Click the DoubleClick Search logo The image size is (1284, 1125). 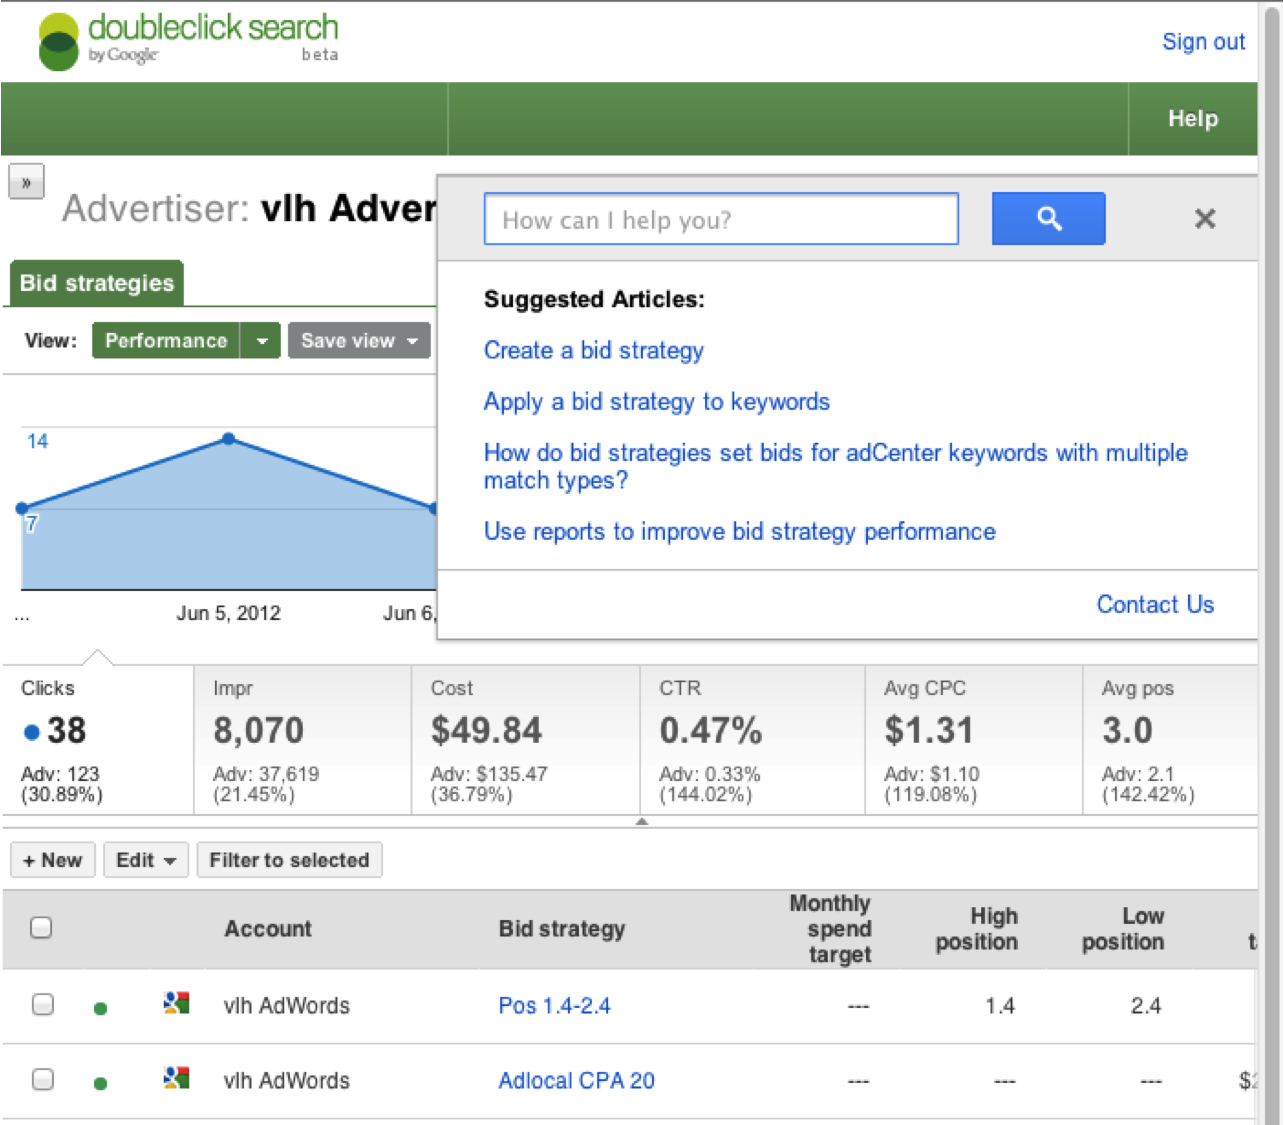pos(188,41)
